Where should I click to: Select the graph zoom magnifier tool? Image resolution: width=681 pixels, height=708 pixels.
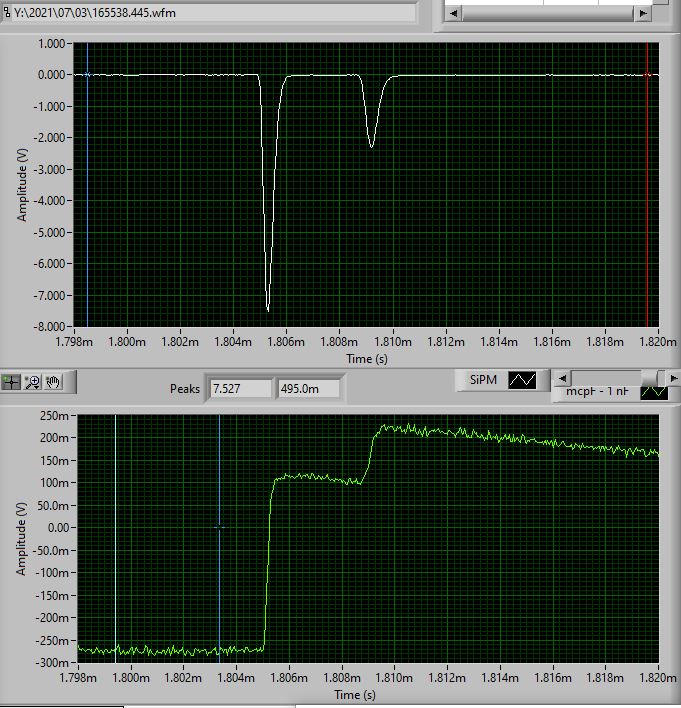[x=32, y=382]
